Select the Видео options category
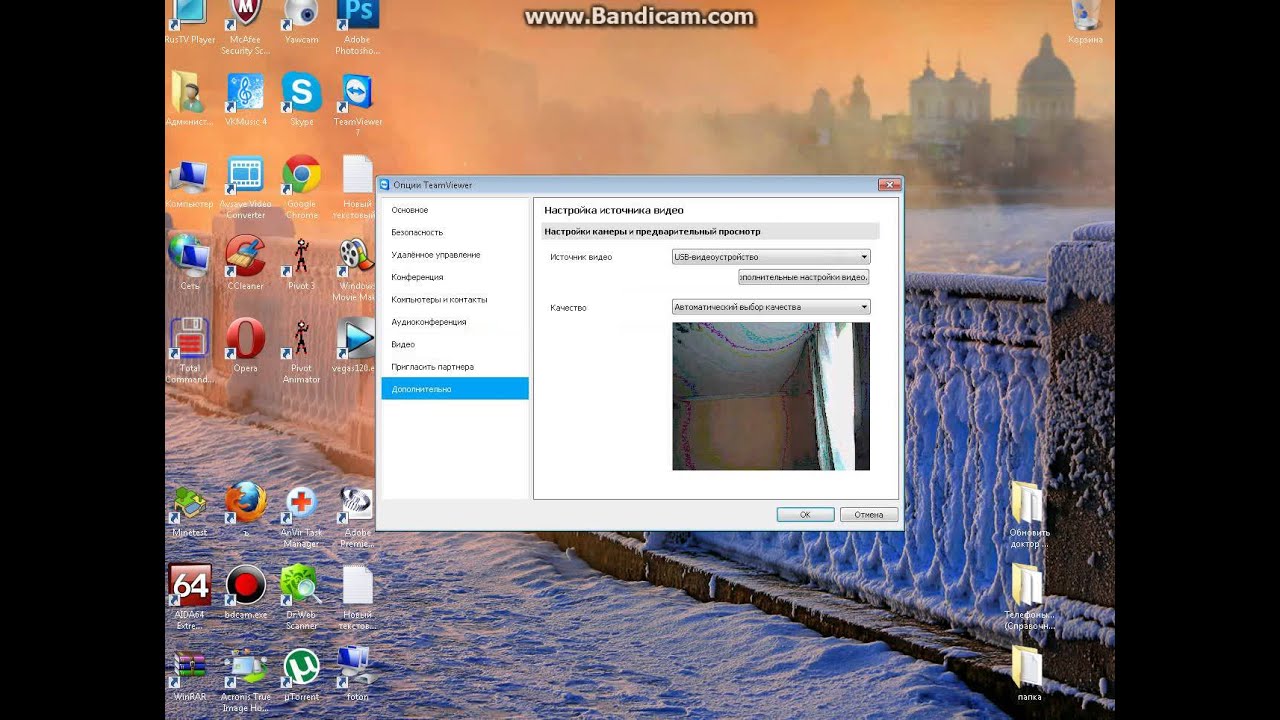1280x720 pixels. click(x=455, y=344)
